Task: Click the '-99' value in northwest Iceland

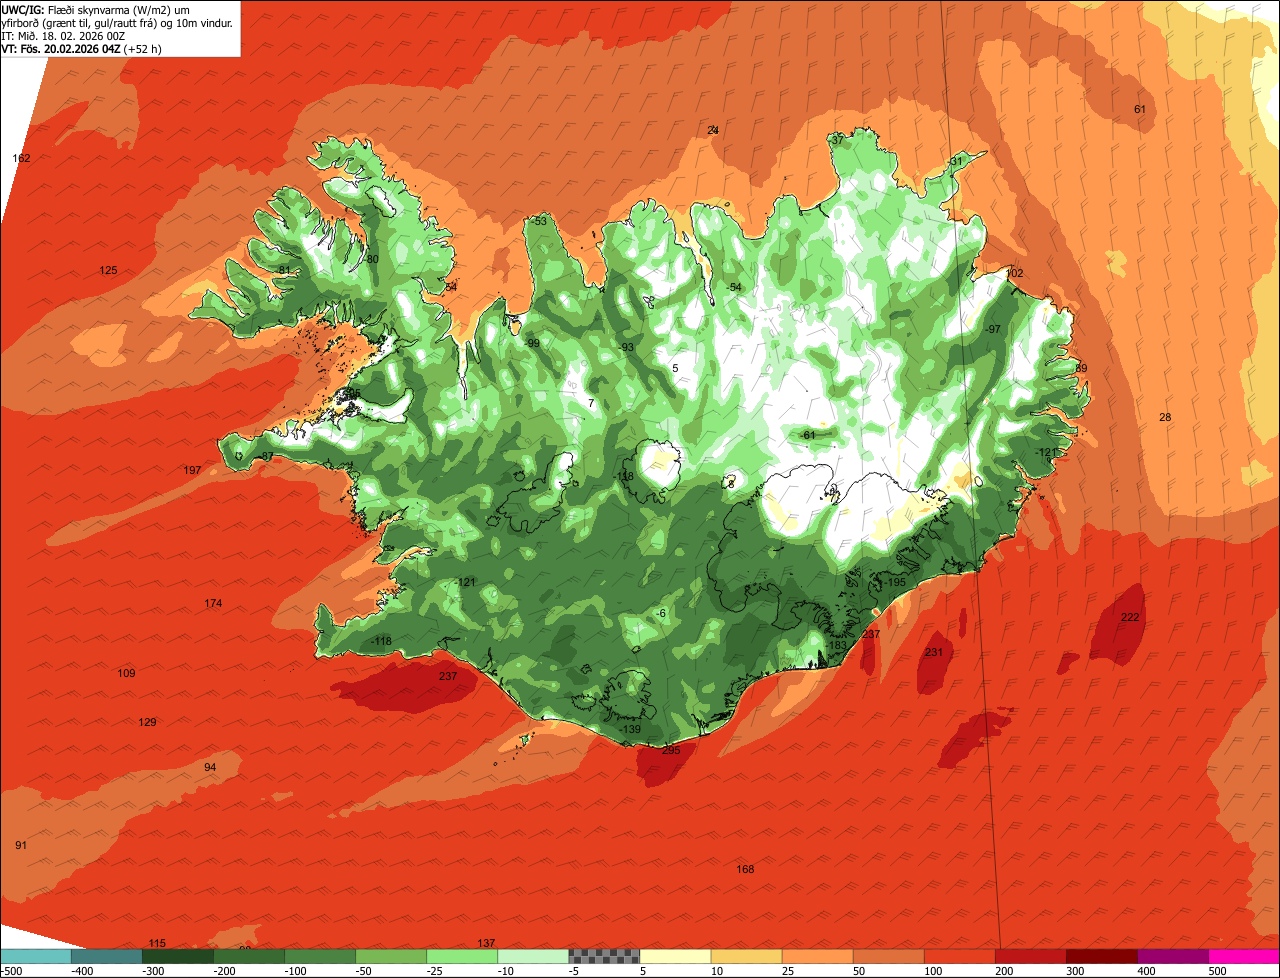Action: coord(531,343)
